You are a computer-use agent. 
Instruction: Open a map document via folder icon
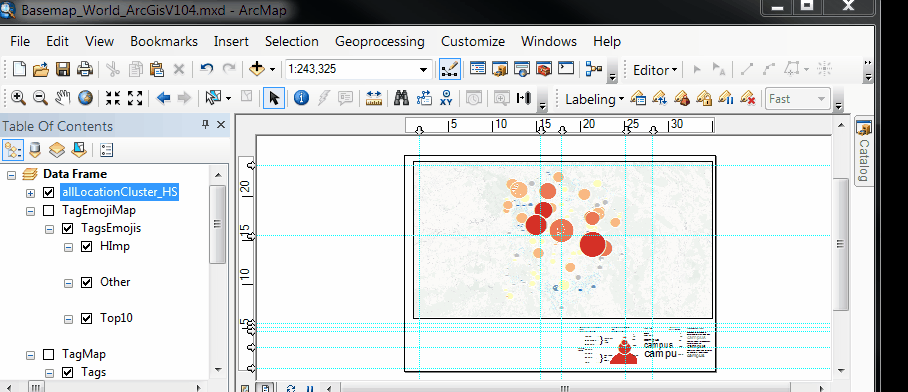click(x=41, y=69)
